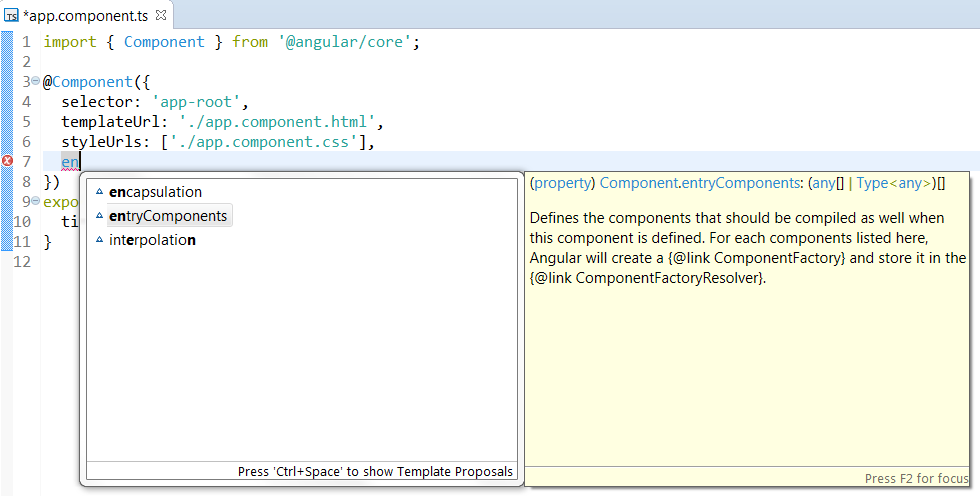Image resolution: width=980 pixels, height=496 pixels.
Task: Click the 'Press F2 for focus' hint
Action: click(917, 478)
